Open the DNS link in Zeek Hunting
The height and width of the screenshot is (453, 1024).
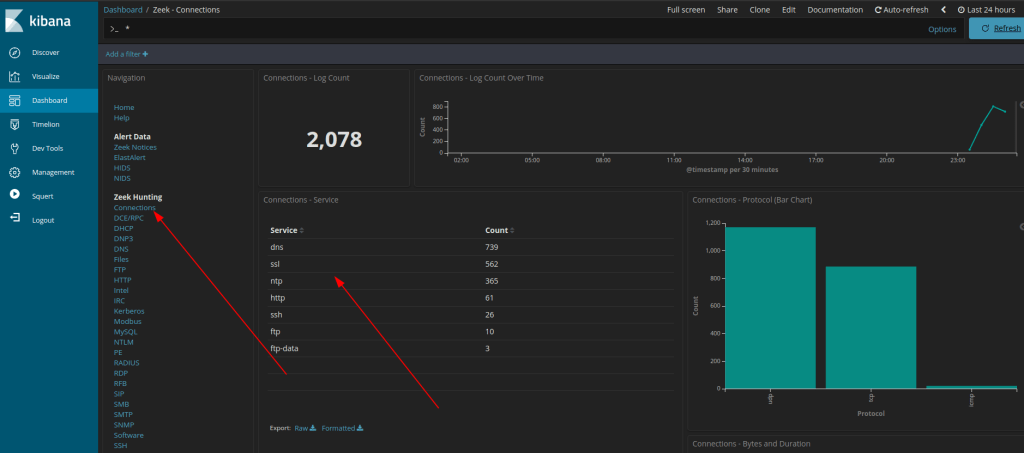[121, 249]
